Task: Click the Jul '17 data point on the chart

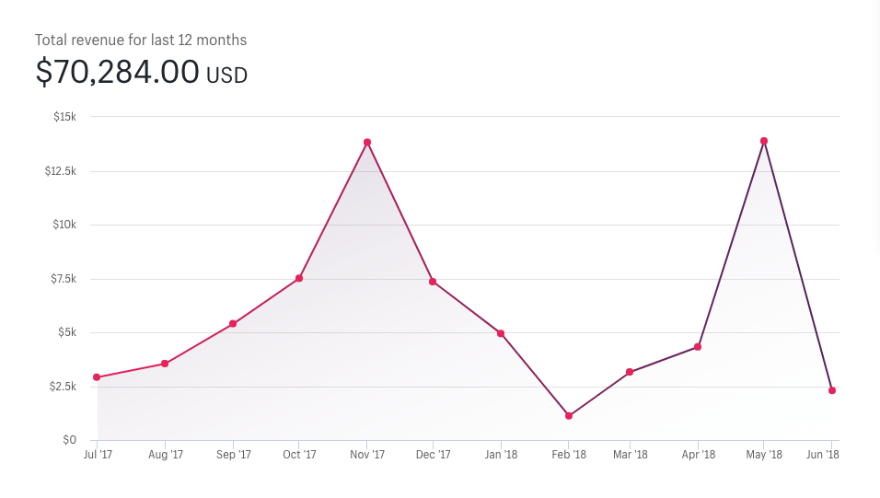Action: click(97, 377)
